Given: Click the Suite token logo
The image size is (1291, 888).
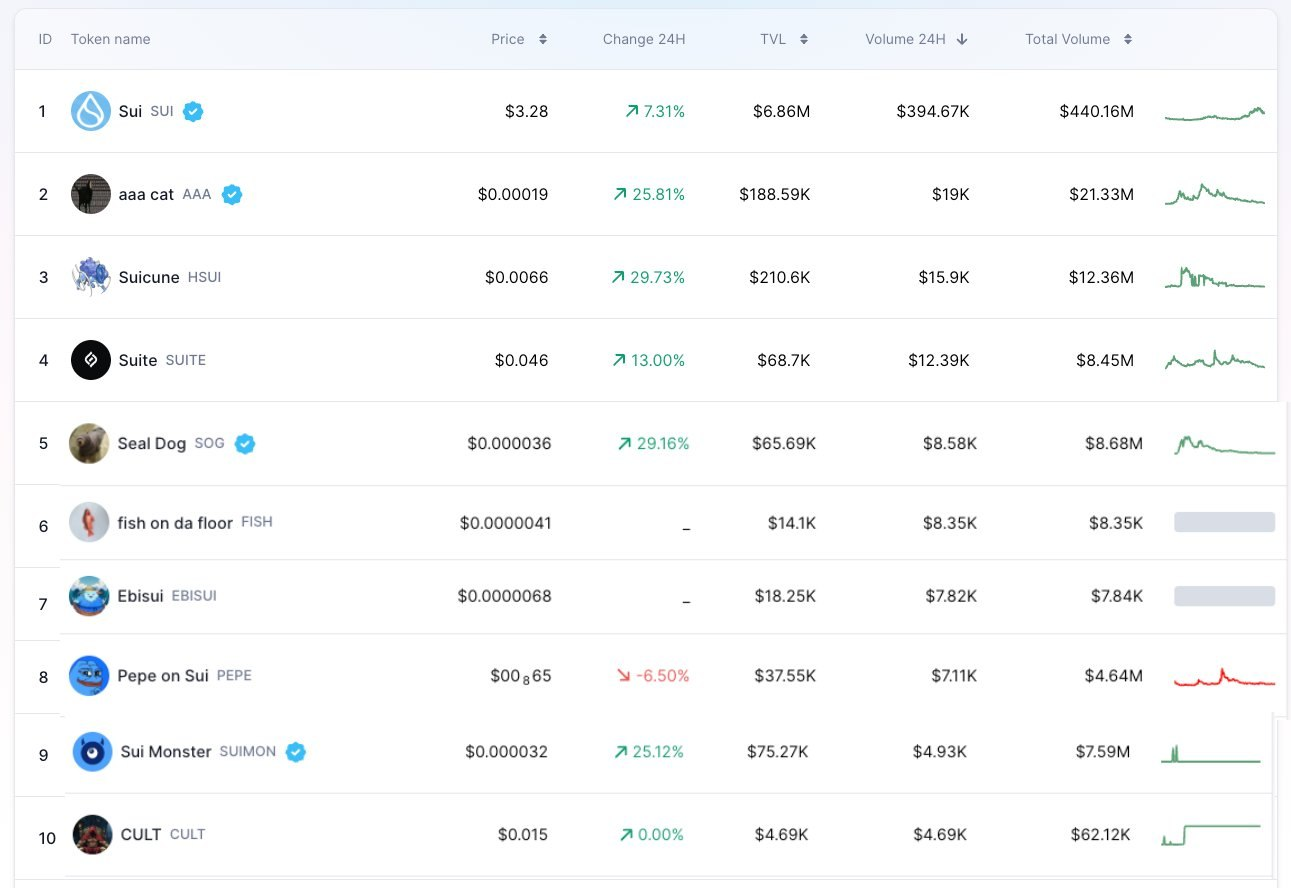Looking at the screenshot, I should (x=91, y=360).
